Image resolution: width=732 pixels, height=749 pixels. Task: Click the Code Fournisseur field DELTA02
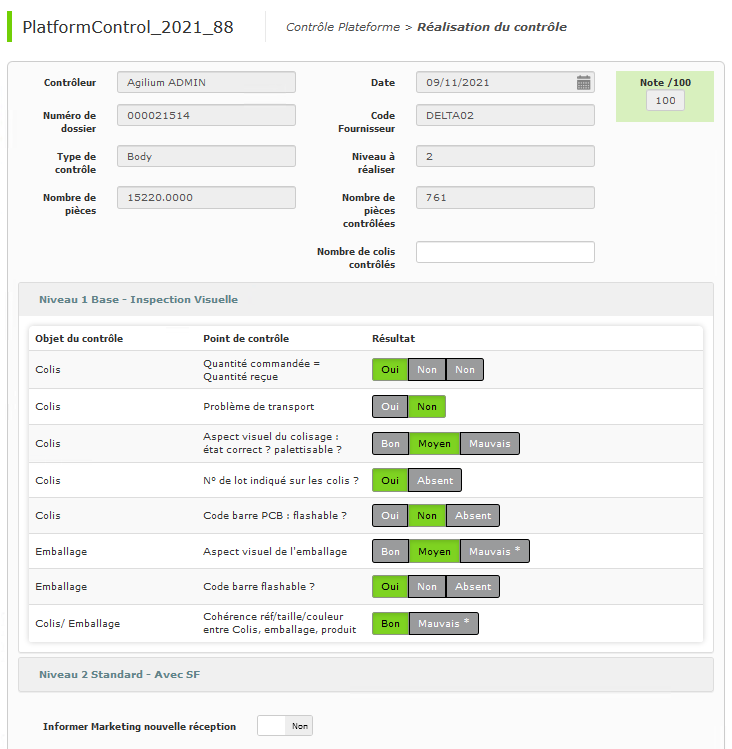click(505, 115)
